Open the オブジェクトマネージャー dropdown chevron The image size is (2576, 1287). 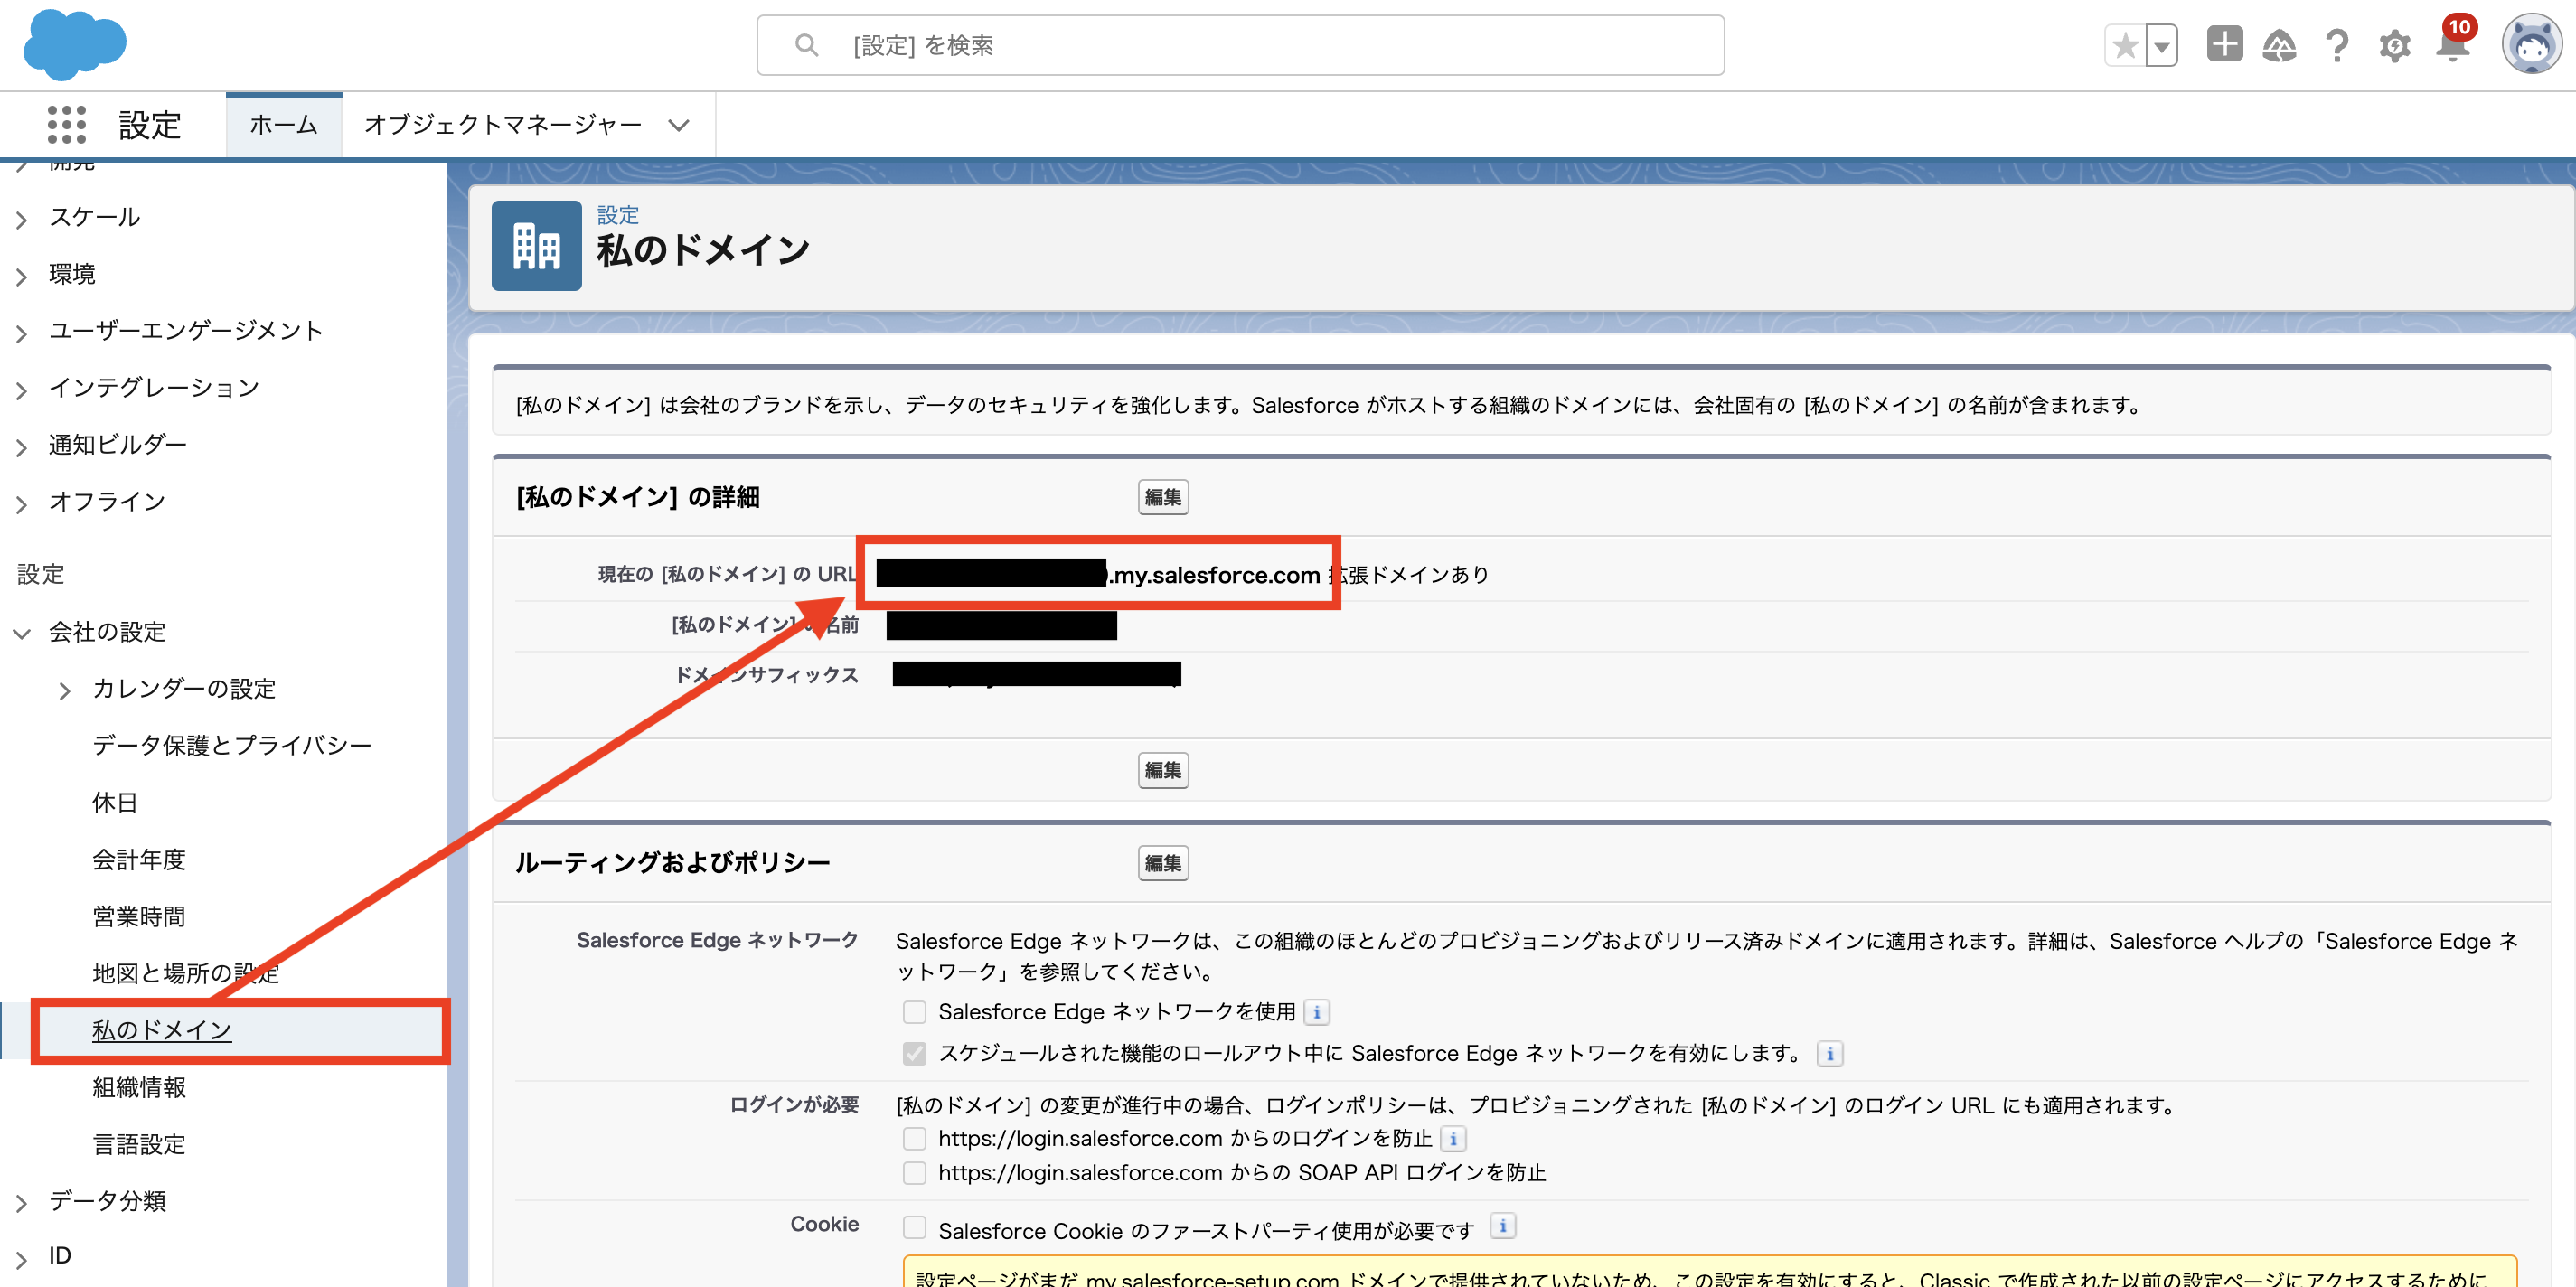678,125
